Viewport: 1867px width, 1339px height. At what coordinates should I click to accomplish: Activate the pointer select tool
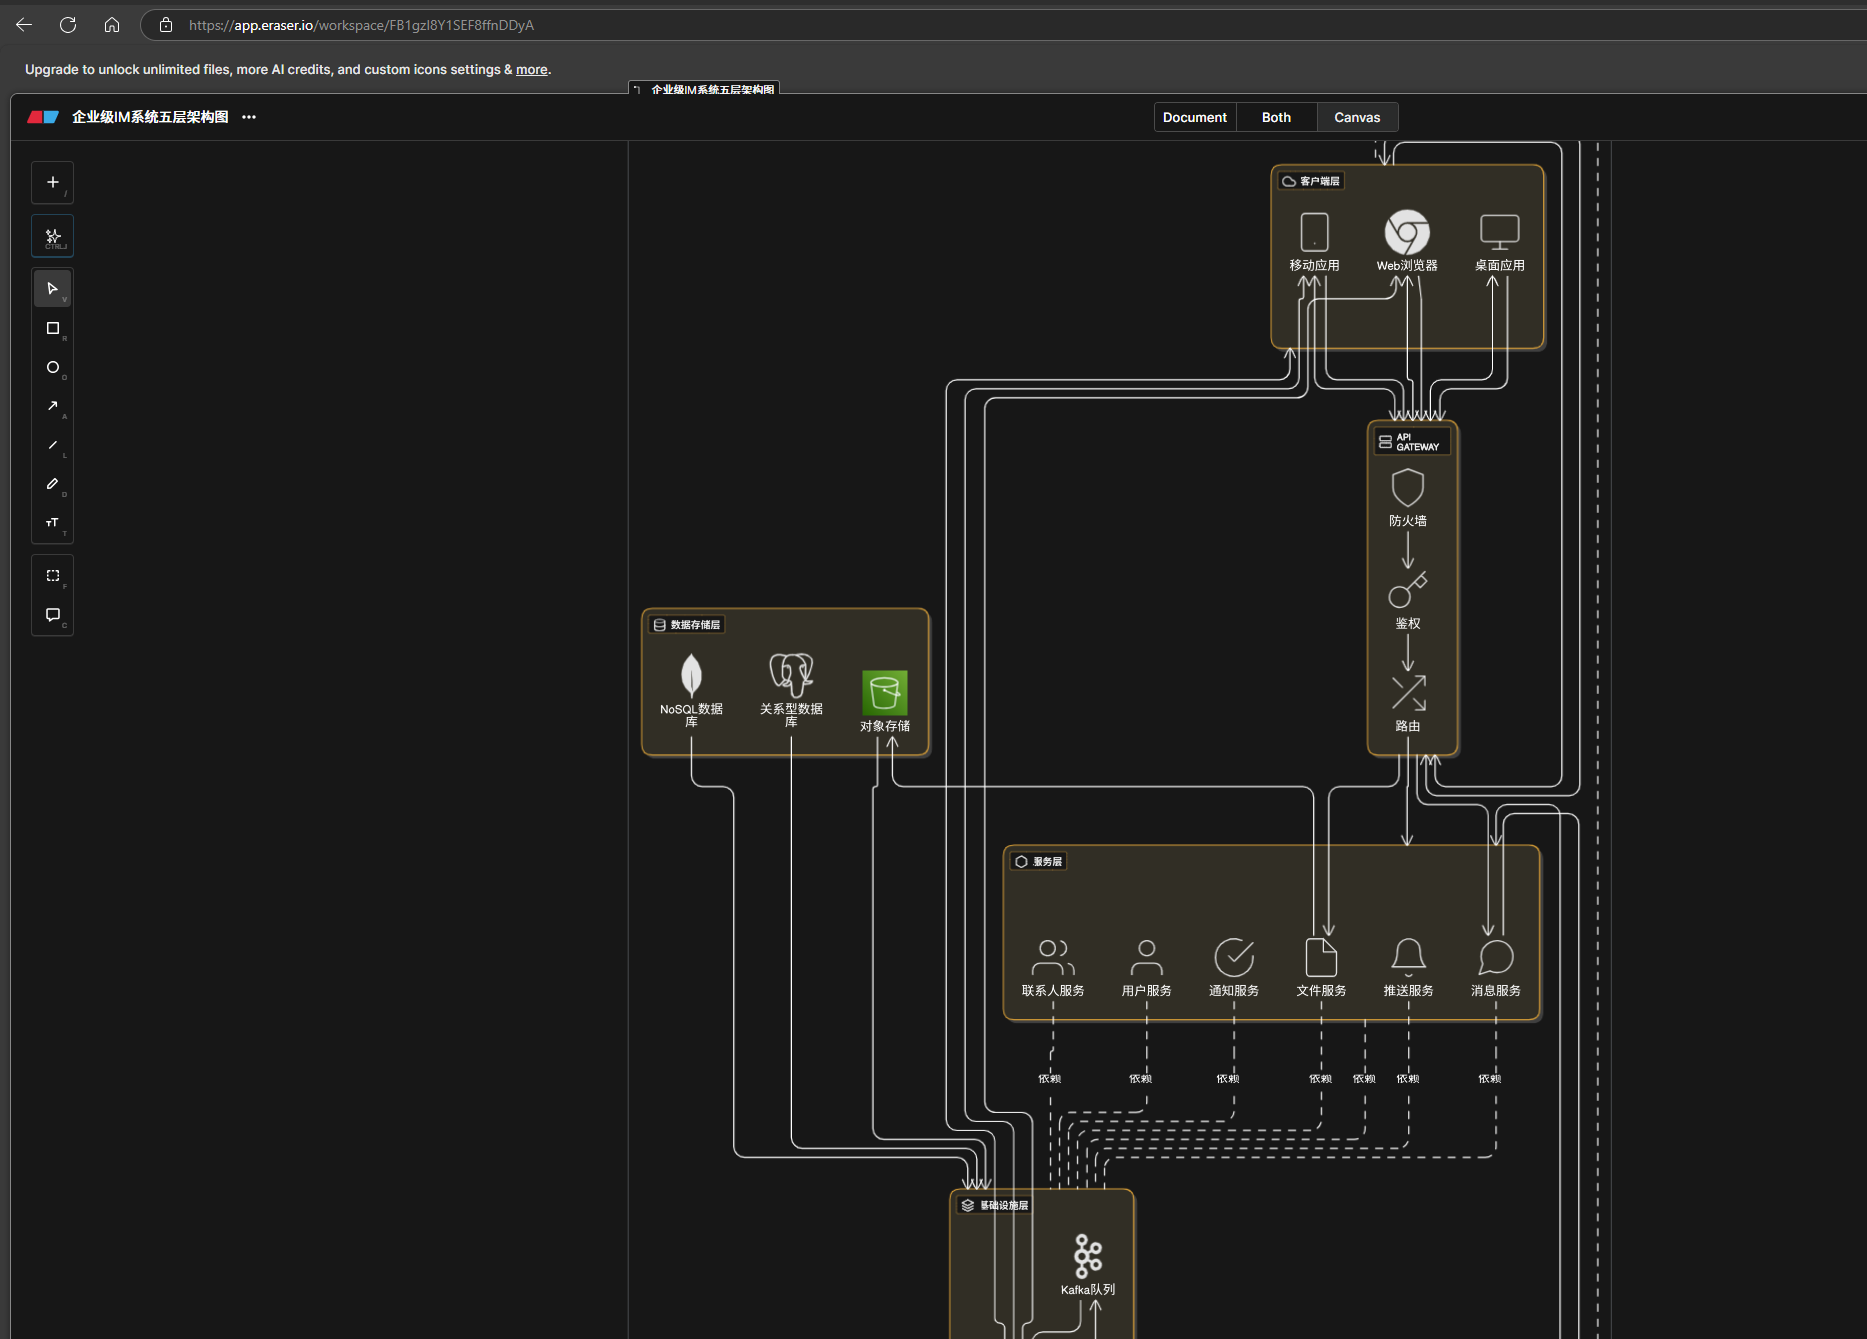[x=53, y=289]
